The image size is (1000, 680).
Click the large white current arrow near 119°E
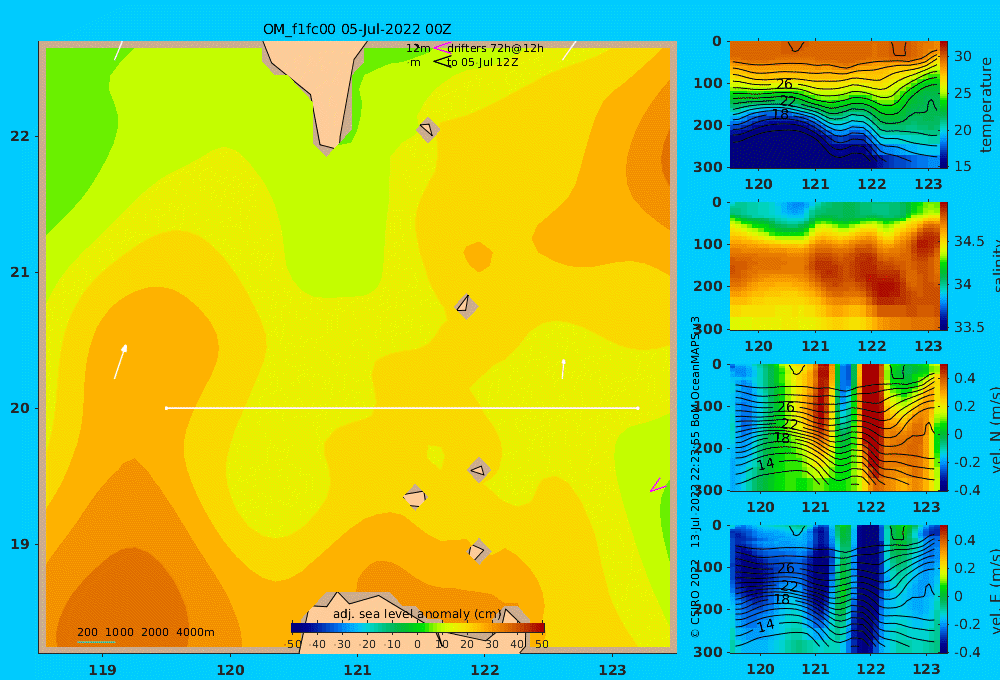121,362
